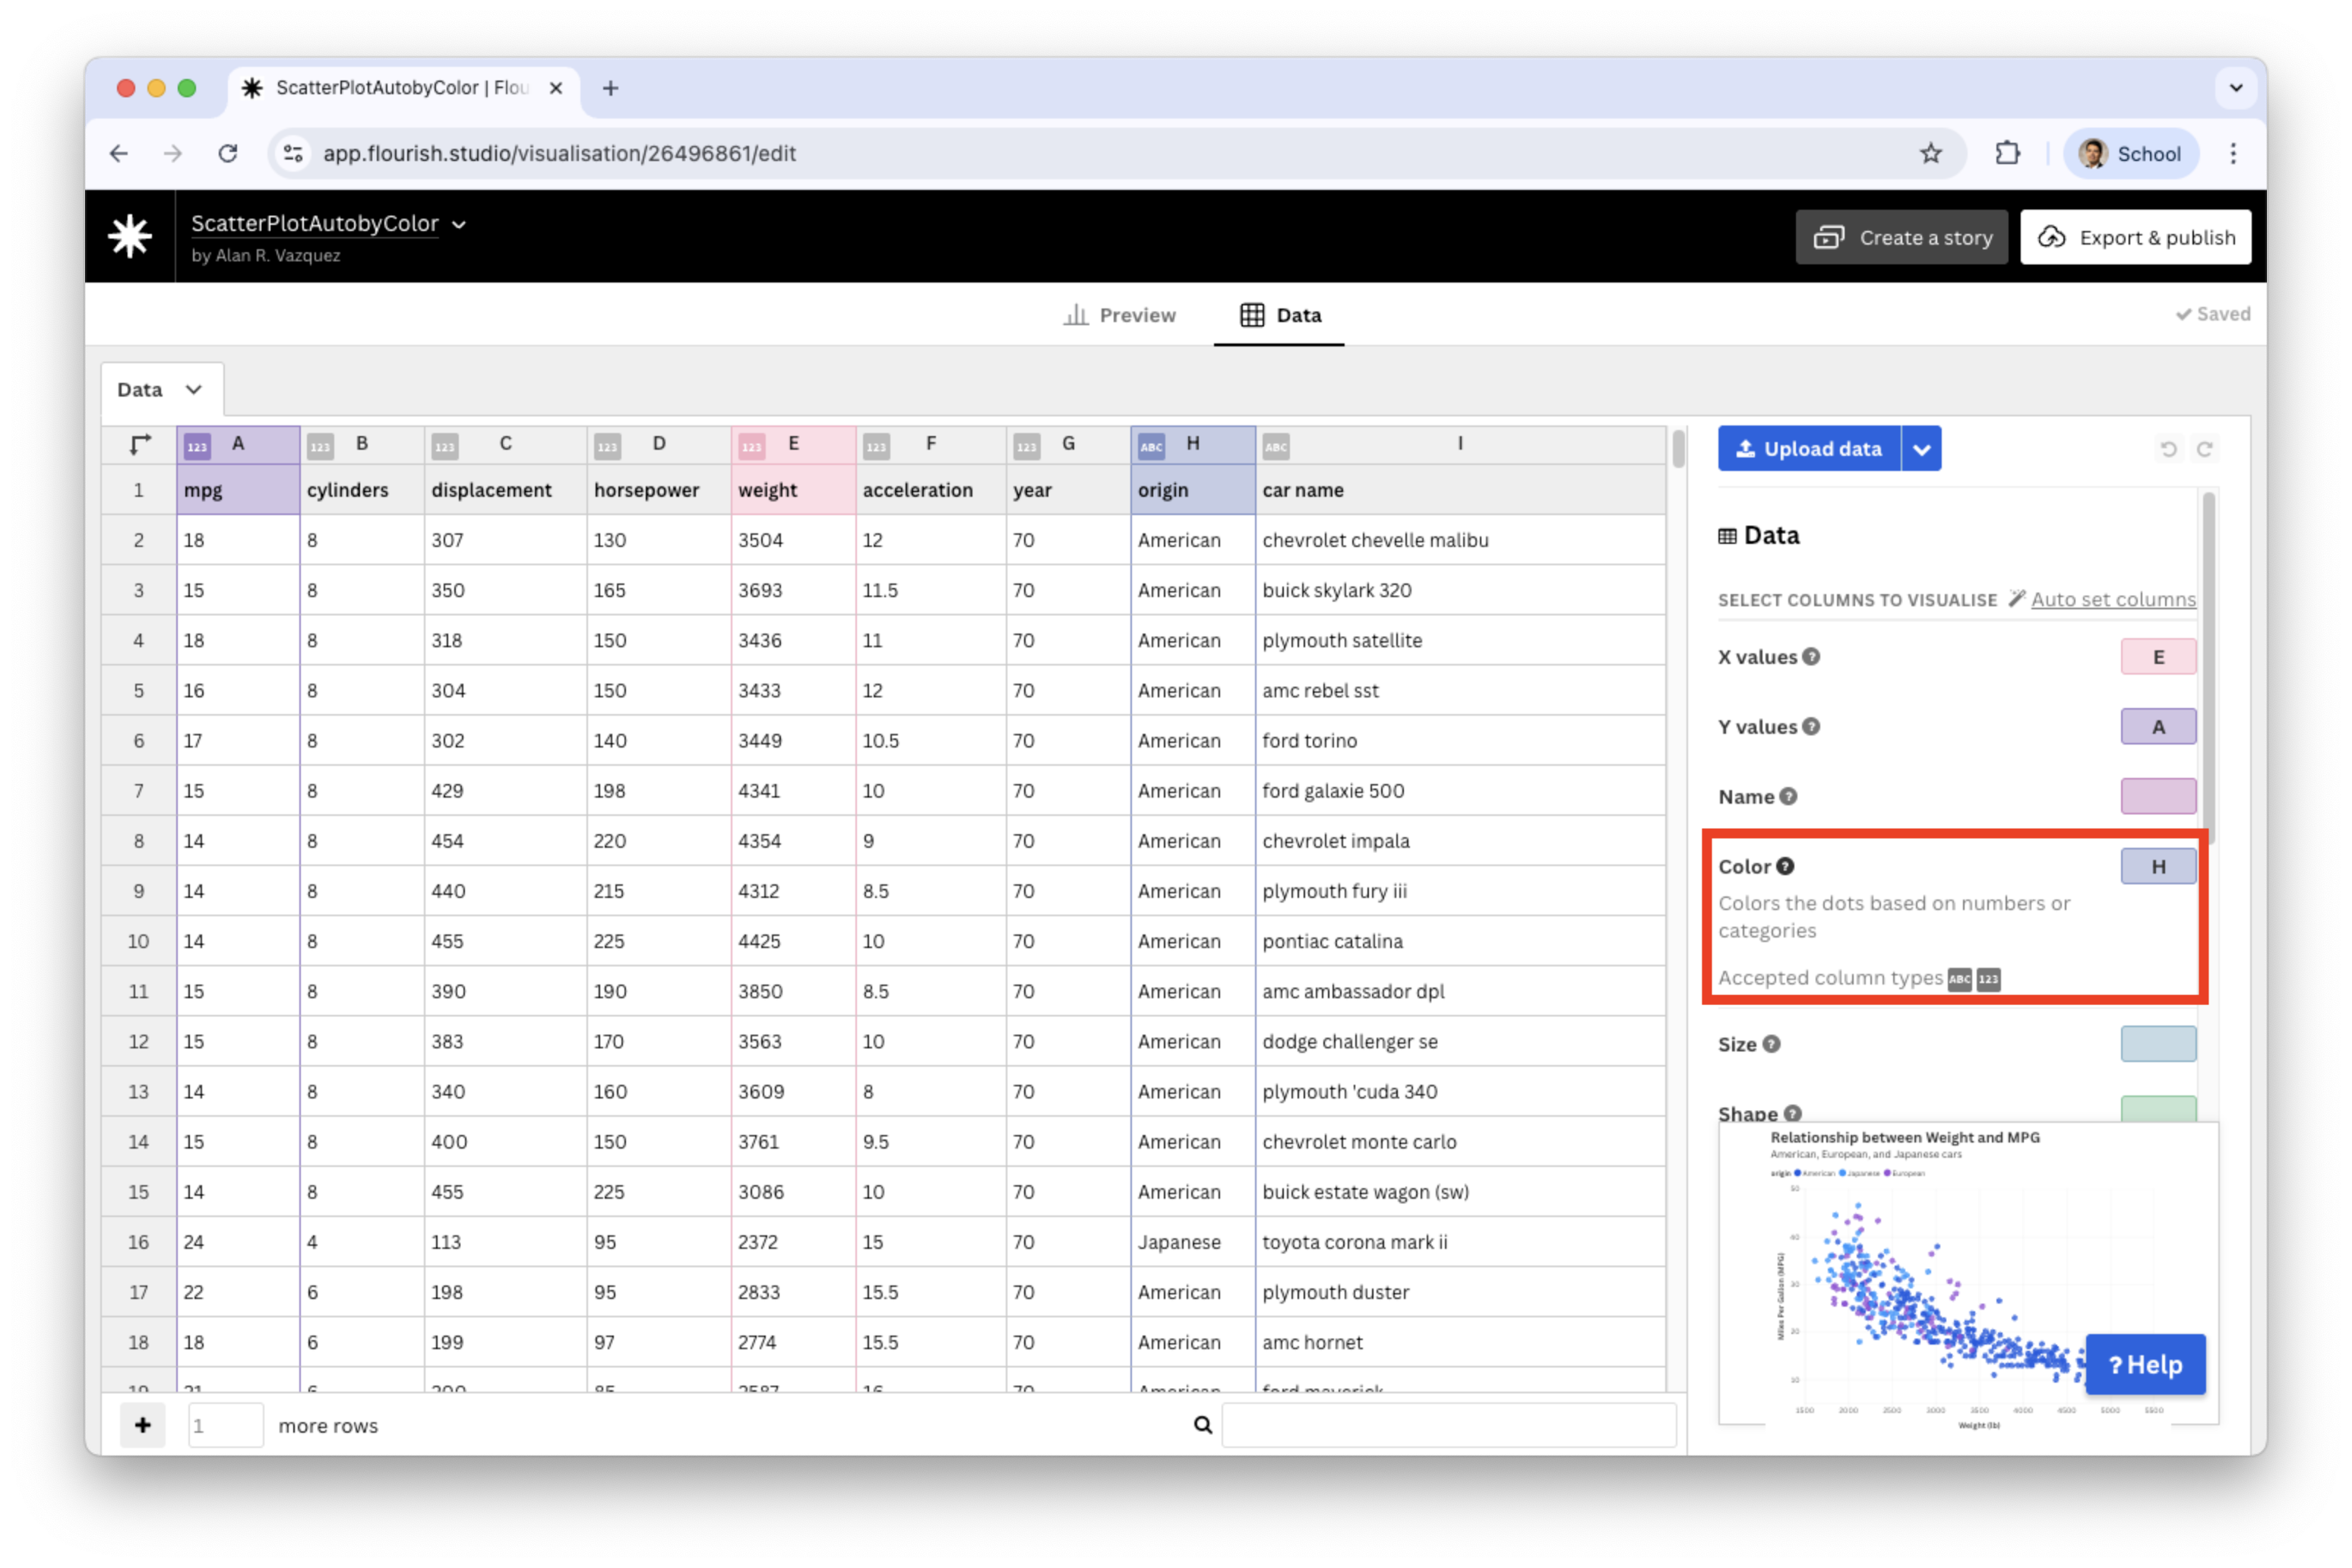Expand the Upload data arrow menu
Viewport: 2352px width, 1568px height.
(x=1921, y=449)
